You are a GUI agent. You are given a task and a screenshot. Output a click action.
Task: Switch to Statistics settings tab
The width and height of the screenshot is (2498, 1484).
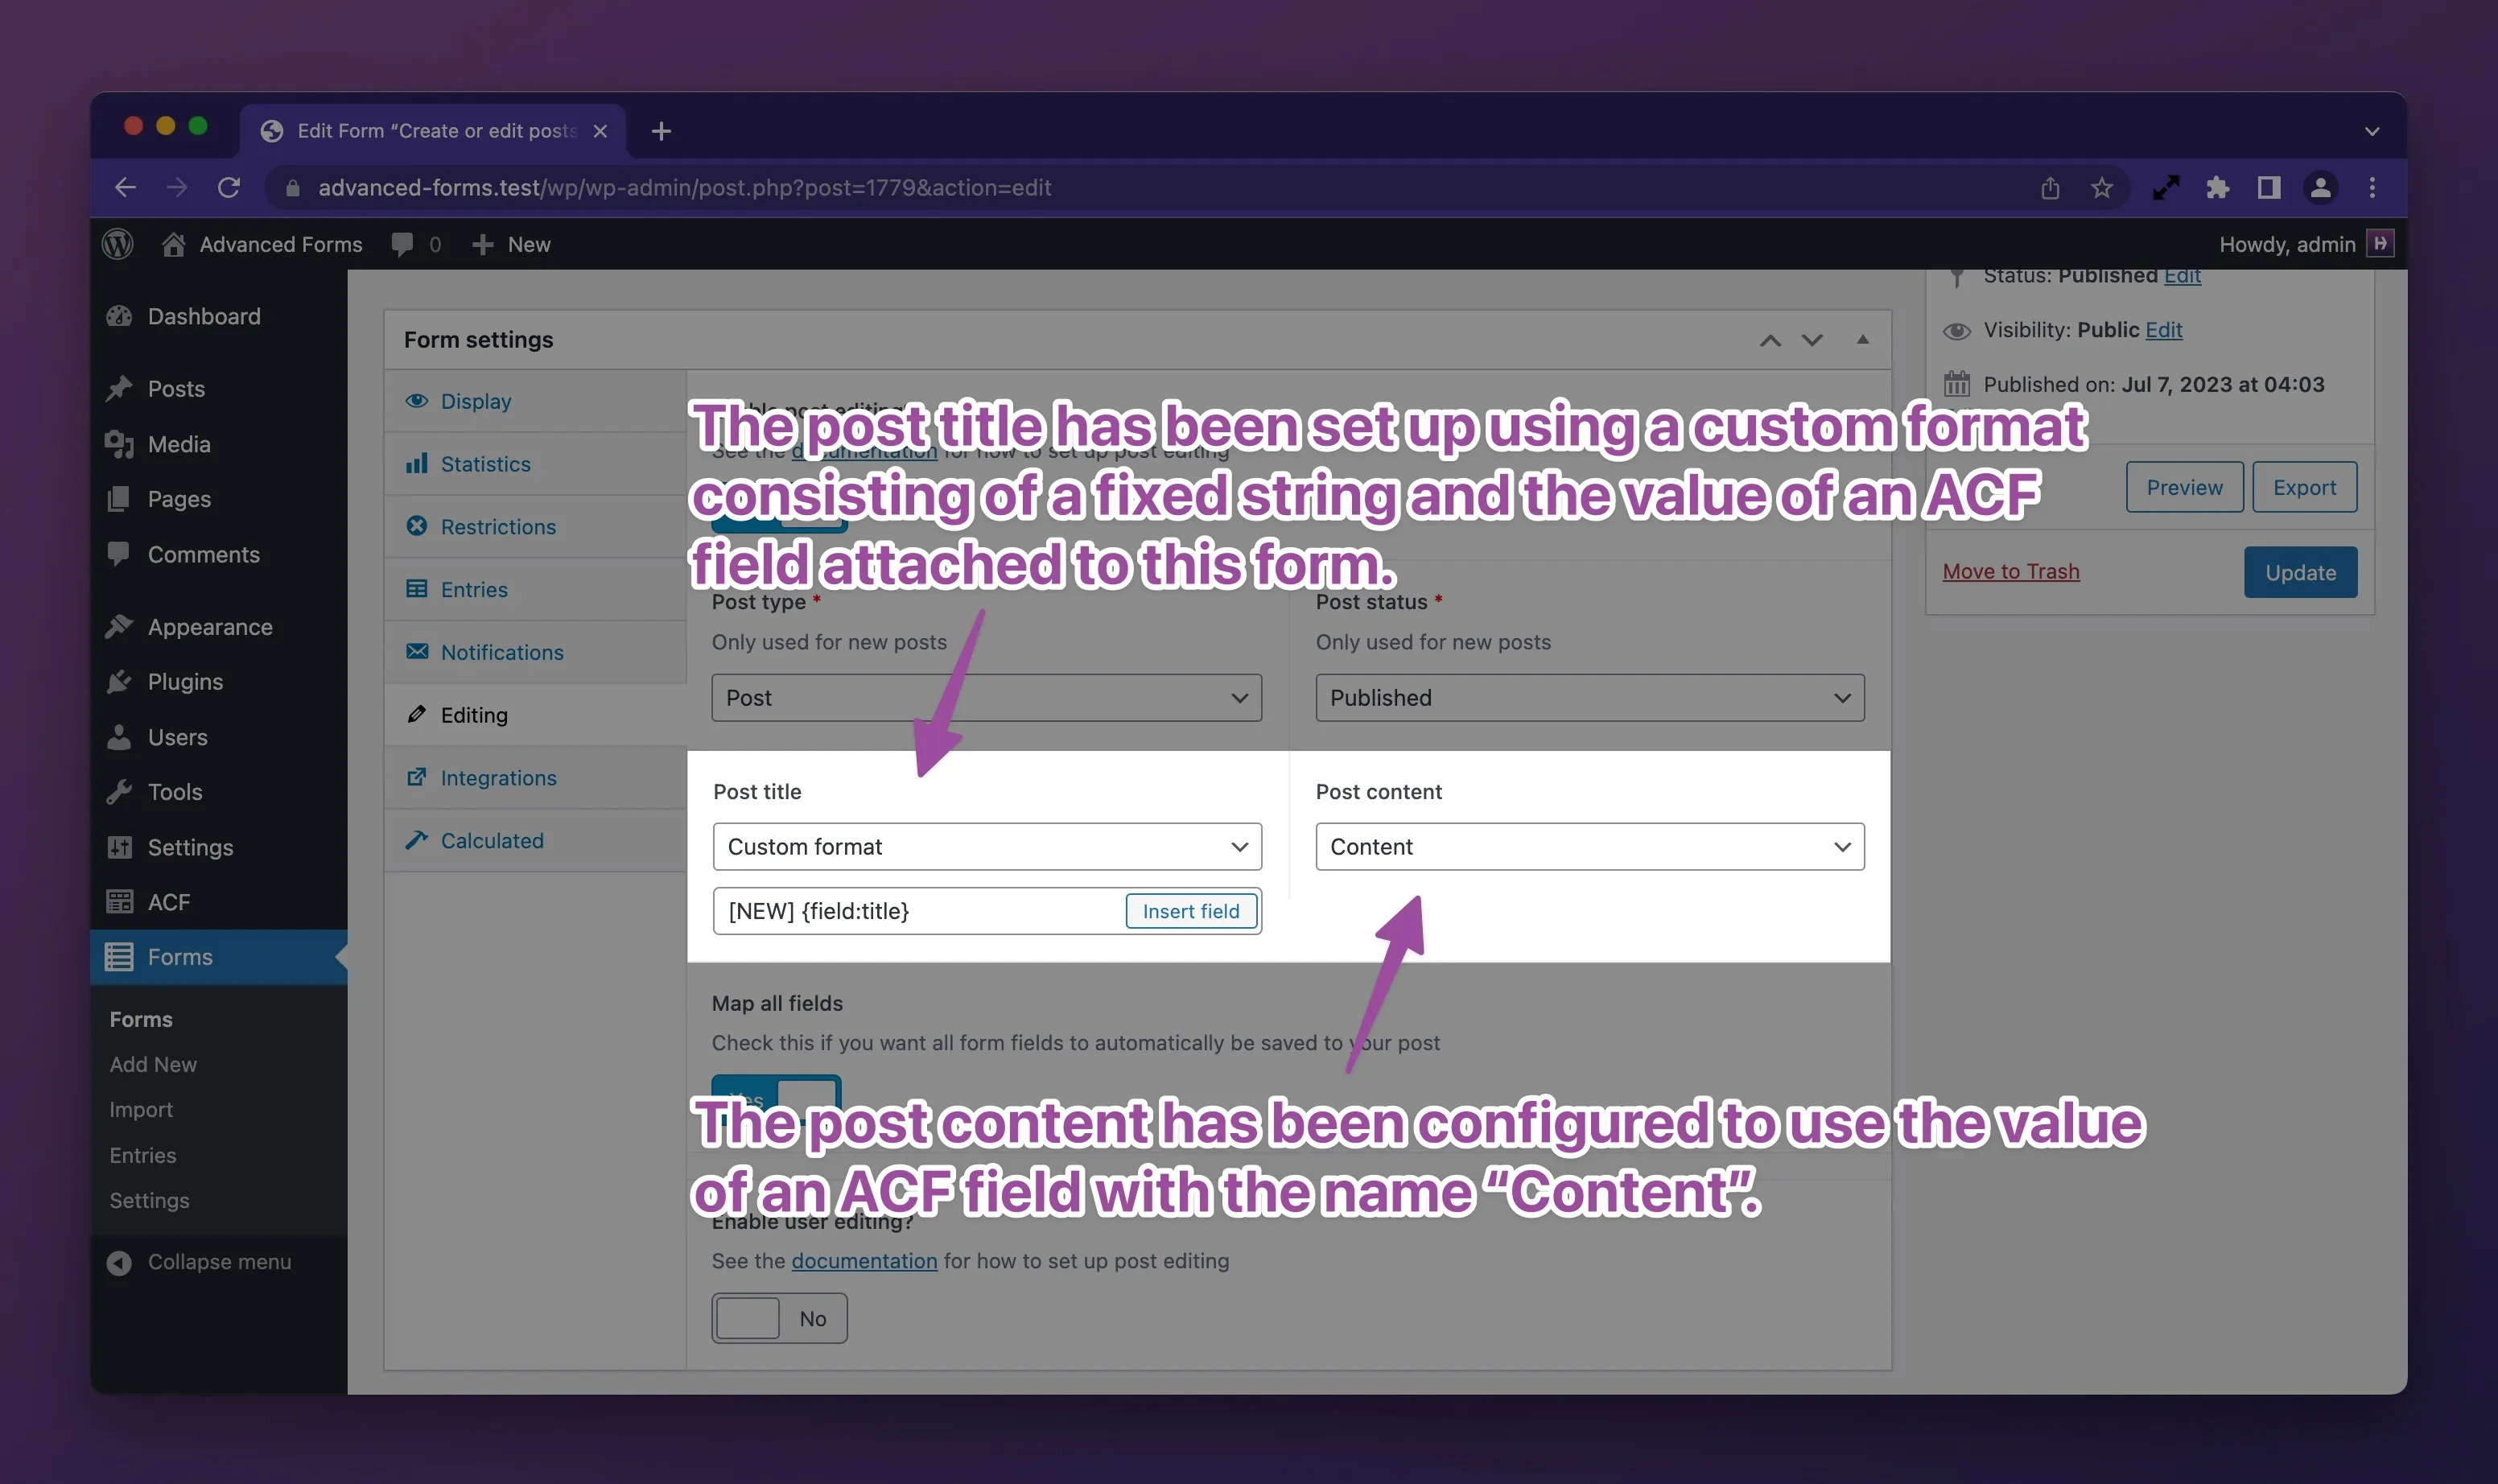click(535, 464)
